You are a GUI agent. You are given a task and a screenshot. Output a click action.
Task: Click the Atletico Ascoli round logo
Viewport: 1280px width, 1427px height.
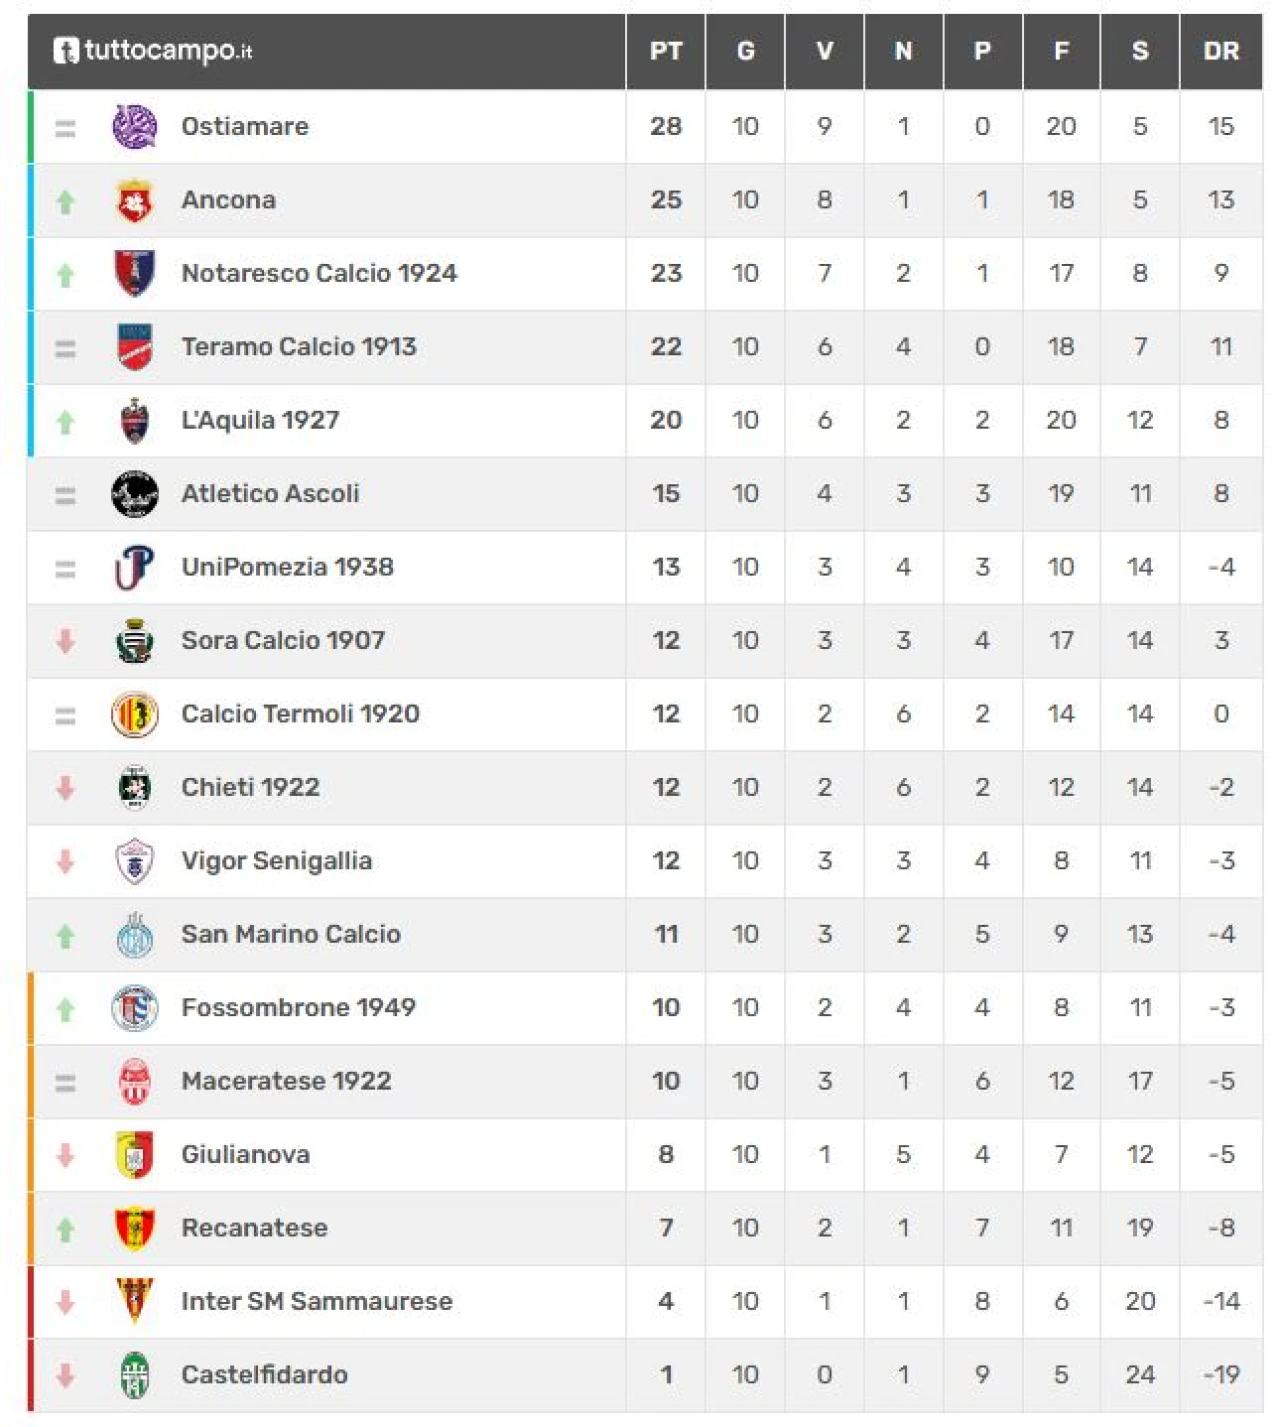pos(134,494)
